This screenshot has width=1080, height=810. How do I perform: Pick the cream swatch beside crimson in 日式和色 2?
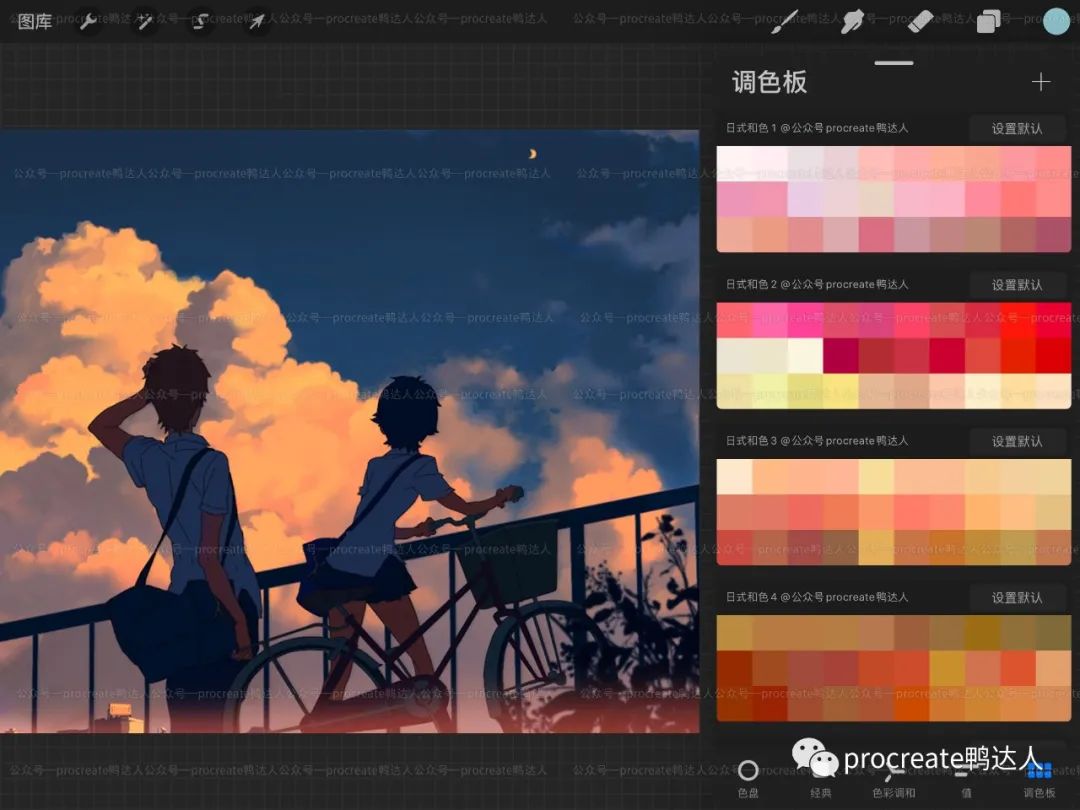(x=805, y=356)
